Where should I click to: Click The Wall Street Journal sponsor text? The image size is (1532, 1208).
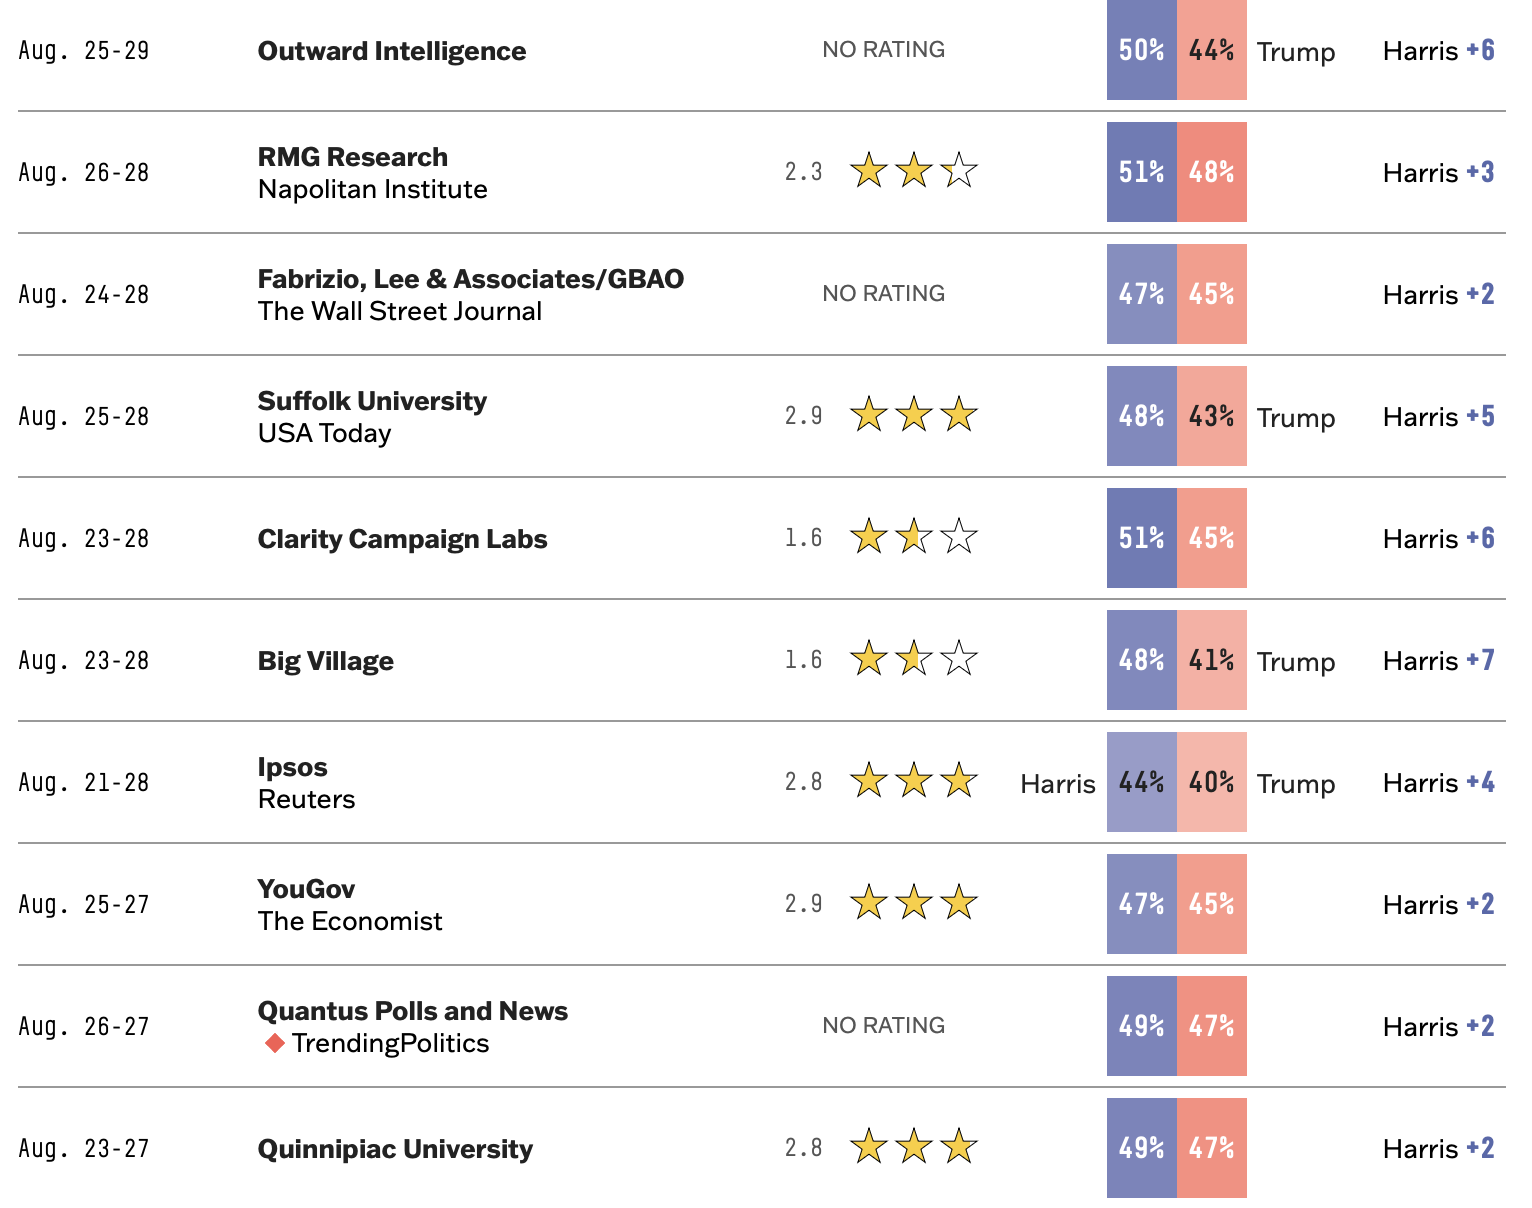(x=400, y=311)
